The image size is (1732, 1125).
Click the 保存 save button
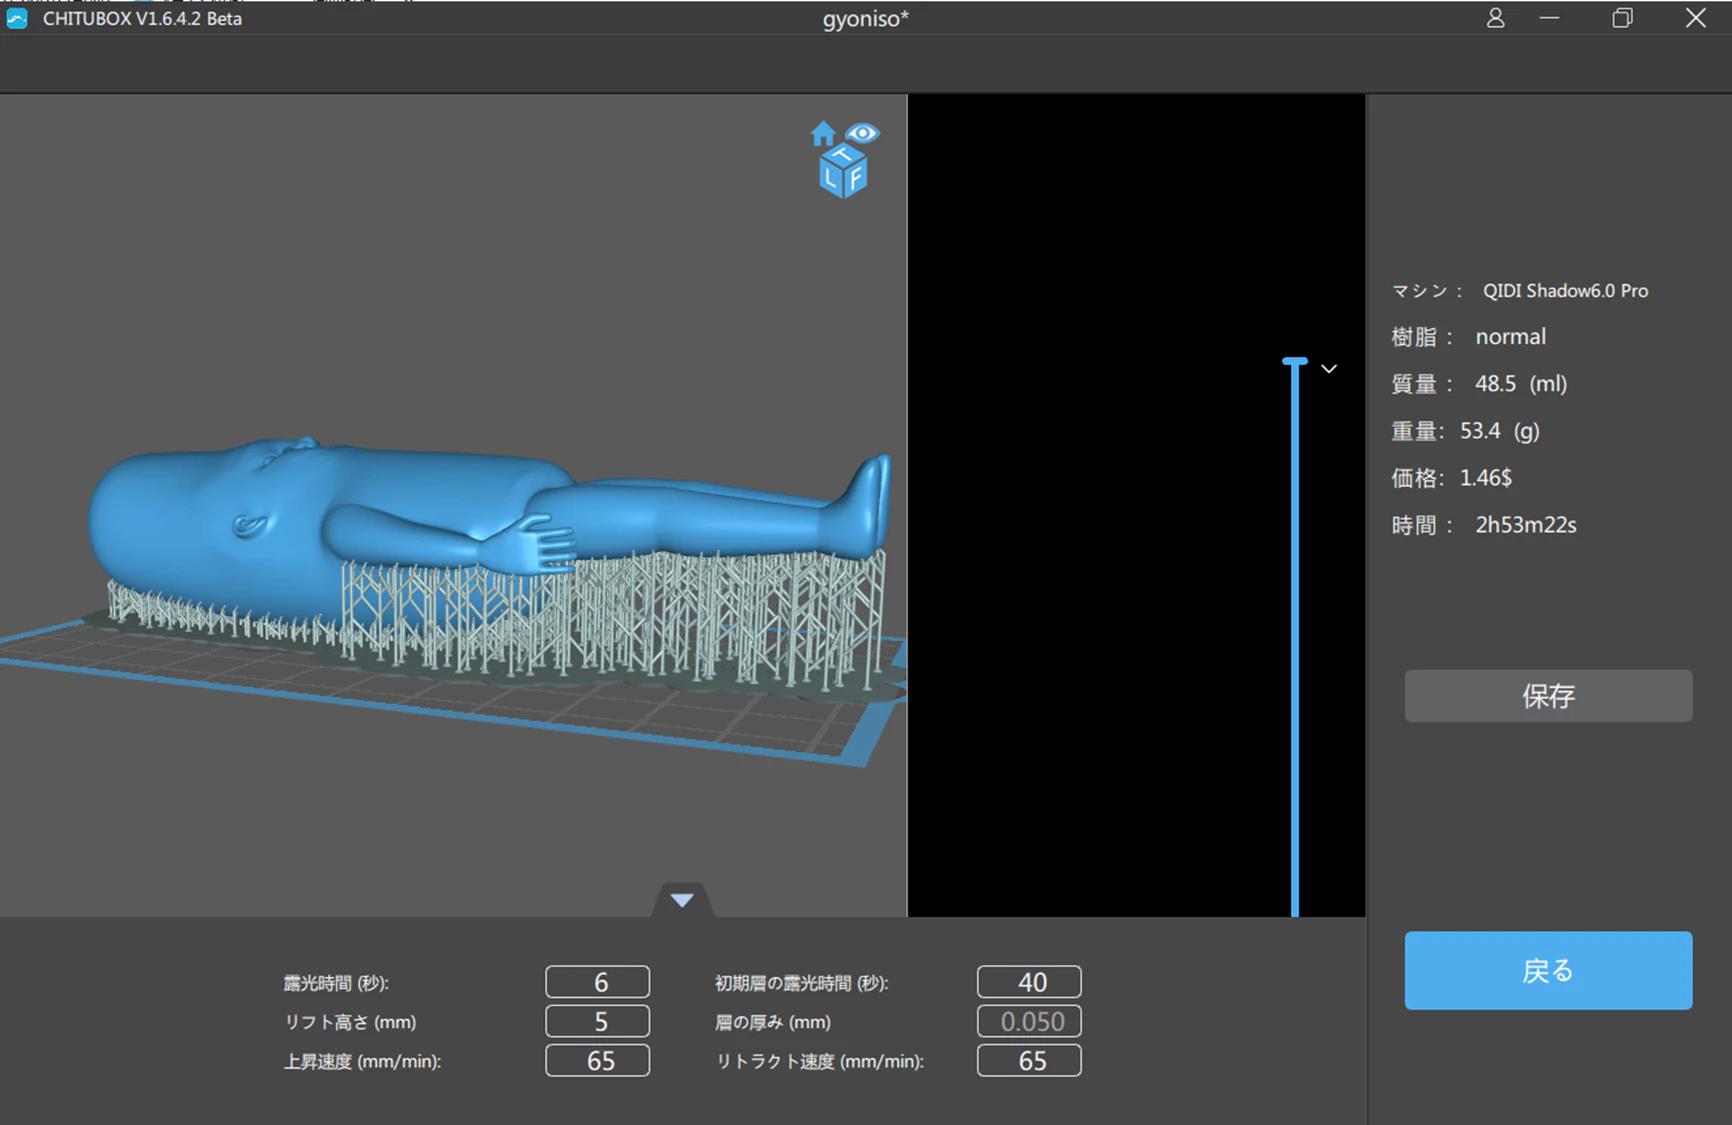(x=1548, y=696)
